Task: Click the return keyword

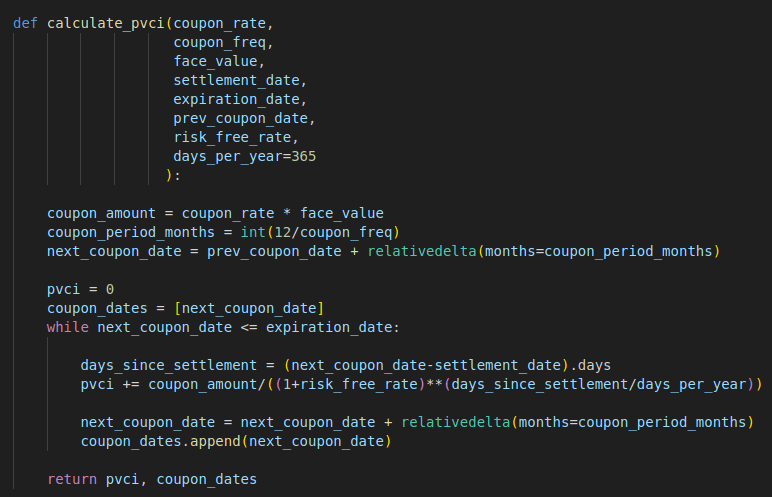Action: (72, 479)
